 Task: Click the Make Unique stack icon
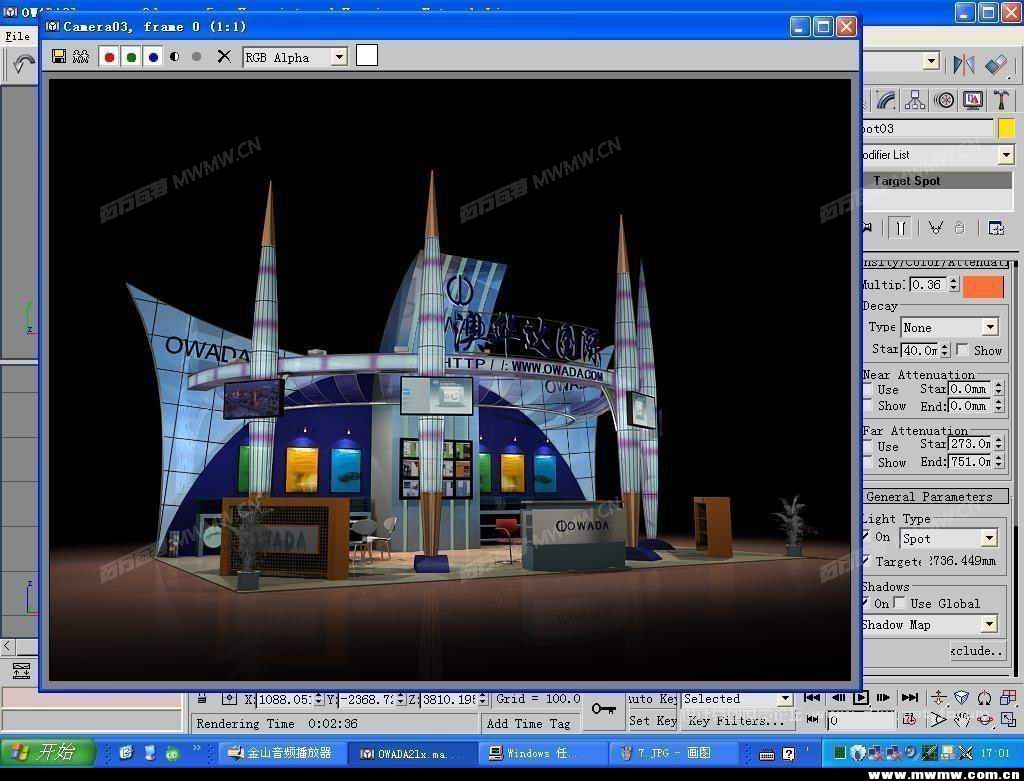point(936,228)
